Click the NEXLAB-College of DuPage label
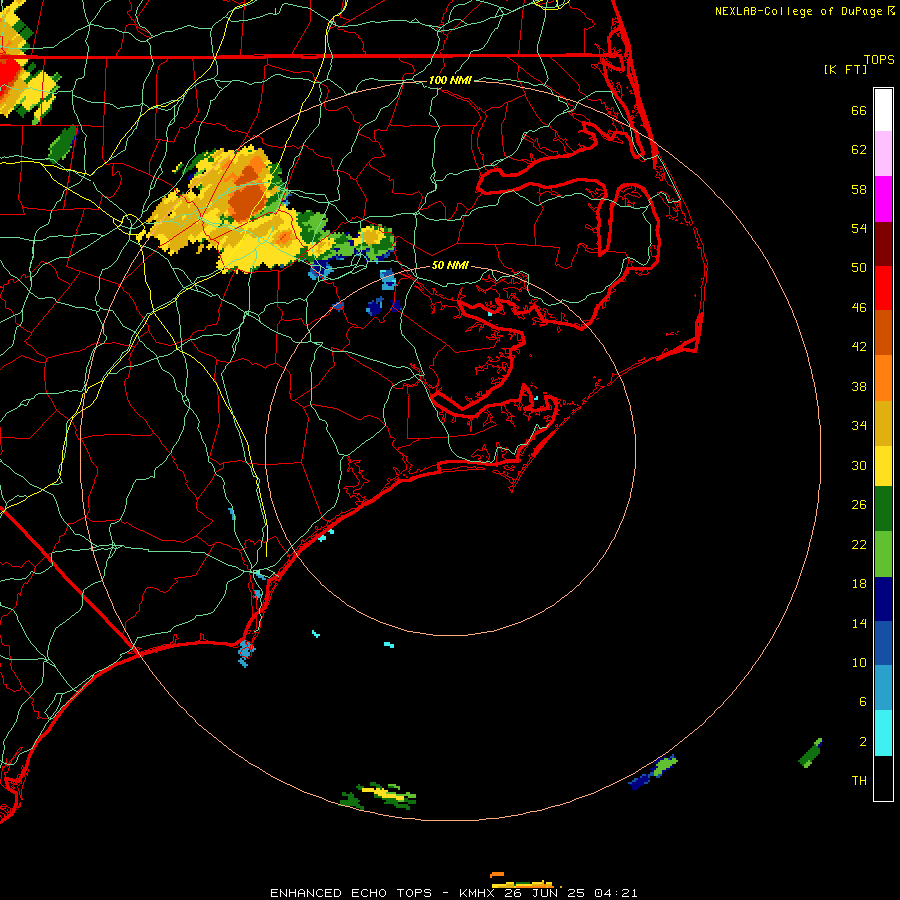The width and height of the screenshot is (900, 900). 800,11
